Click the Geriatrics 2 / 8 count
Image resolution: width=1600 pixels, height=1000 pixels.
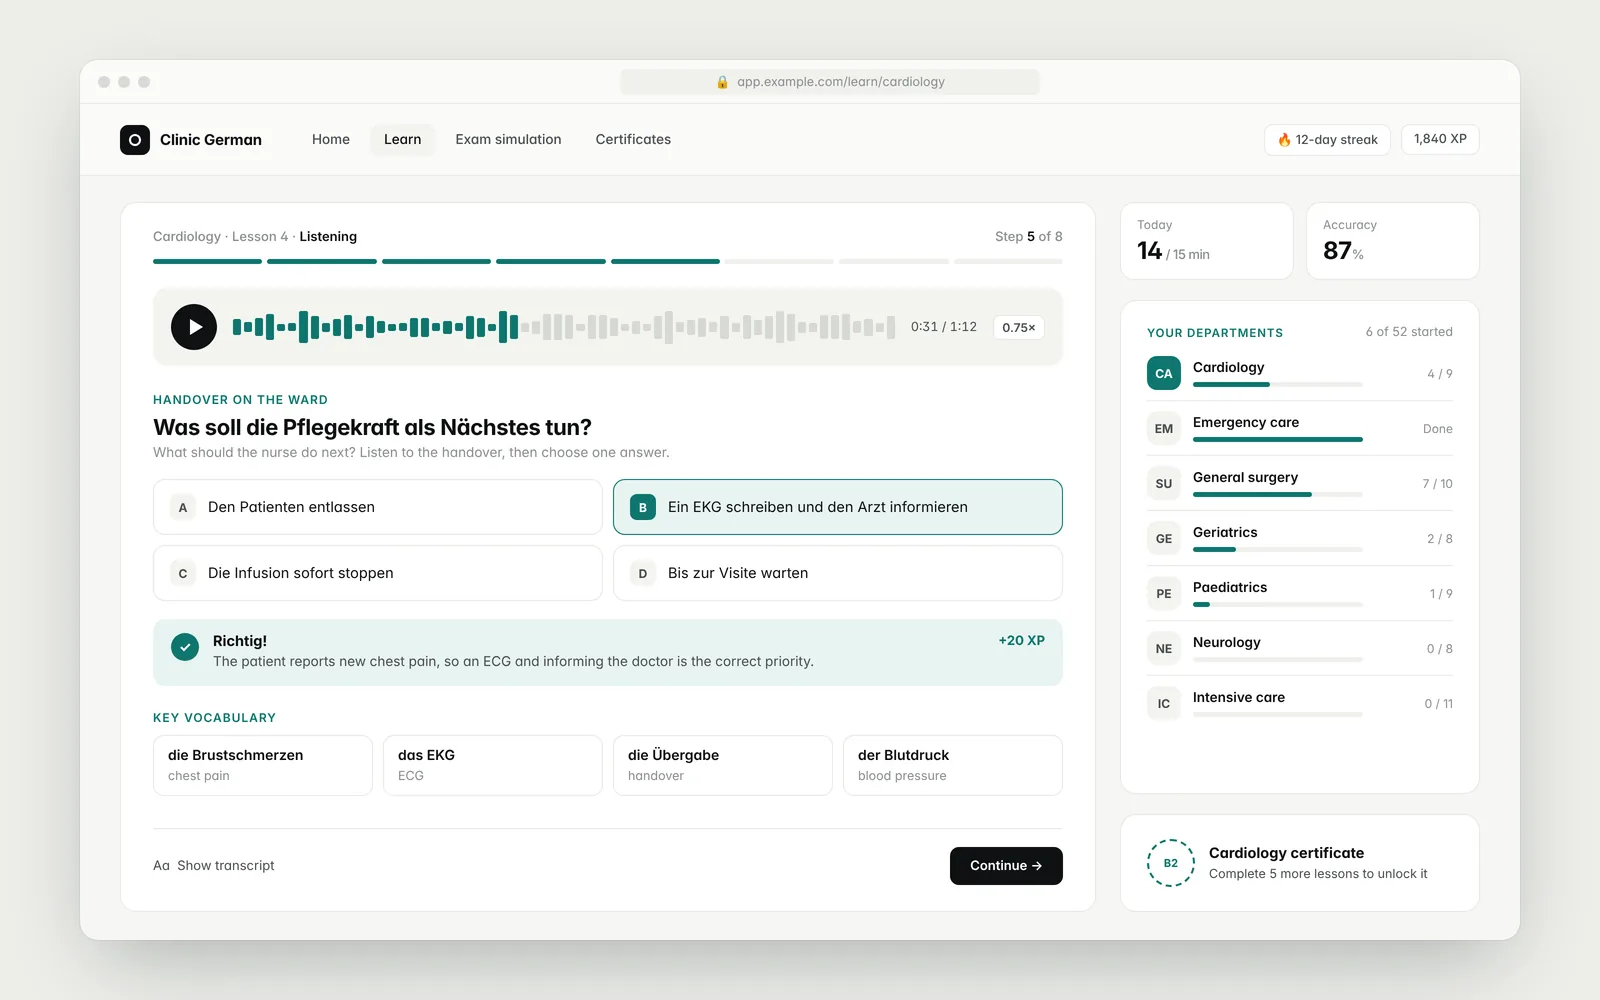pos(1440,539)
